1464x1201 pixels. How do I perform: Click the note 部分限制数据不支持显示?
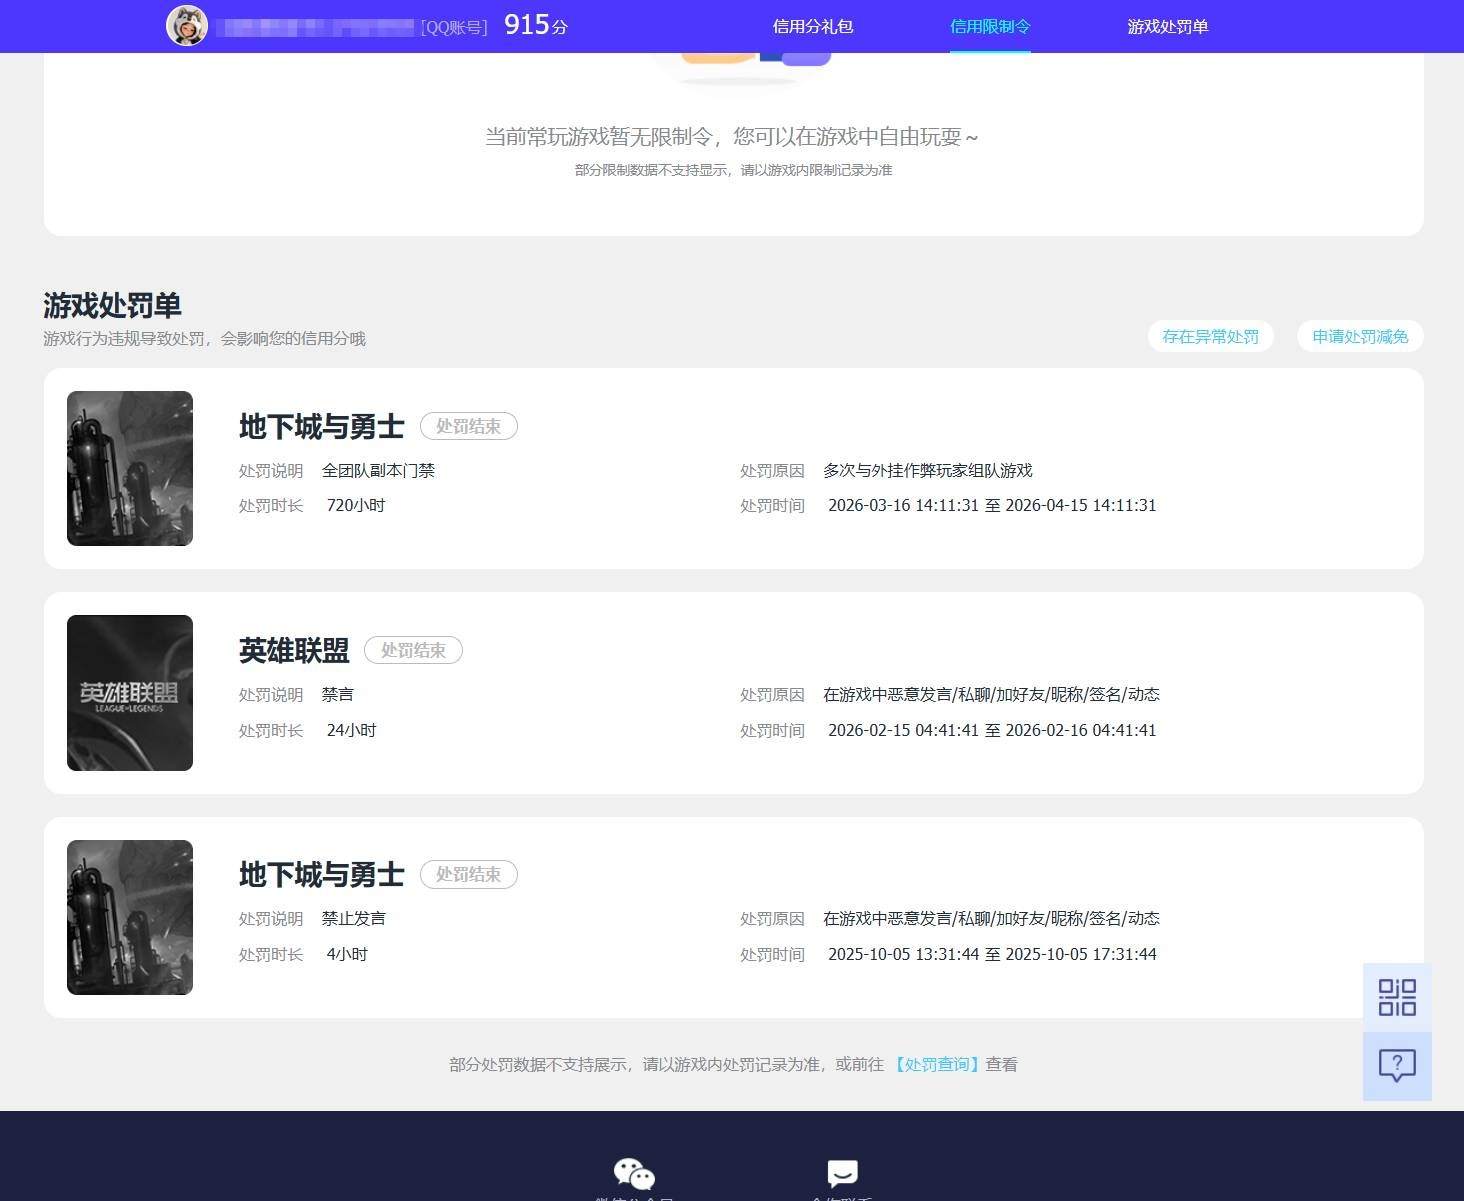[x=733, y=170]
